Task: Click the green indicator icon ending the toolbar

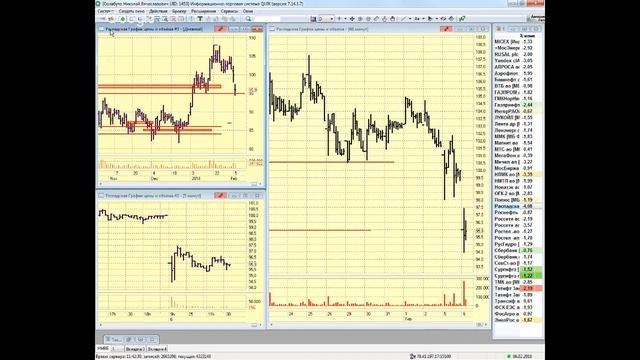Action: pos(461,19)
